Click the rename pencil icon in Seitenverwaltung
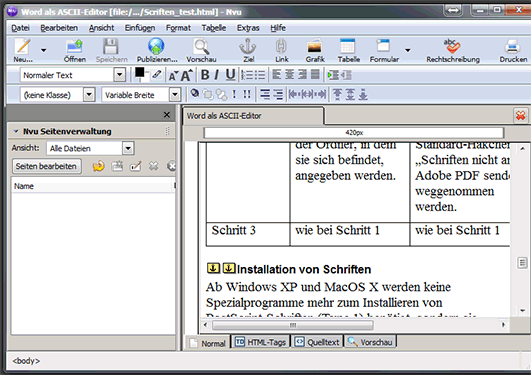531x375 pixels. pos(136,166)
